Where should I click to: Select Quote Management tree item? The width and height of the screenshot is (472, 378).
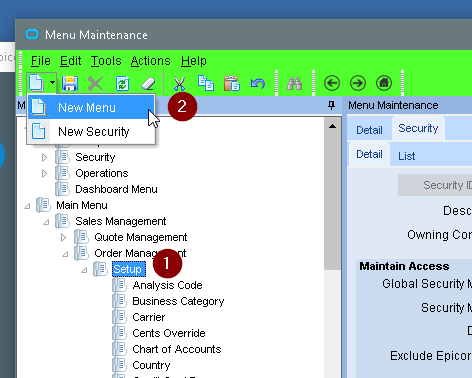coord(140,237)
